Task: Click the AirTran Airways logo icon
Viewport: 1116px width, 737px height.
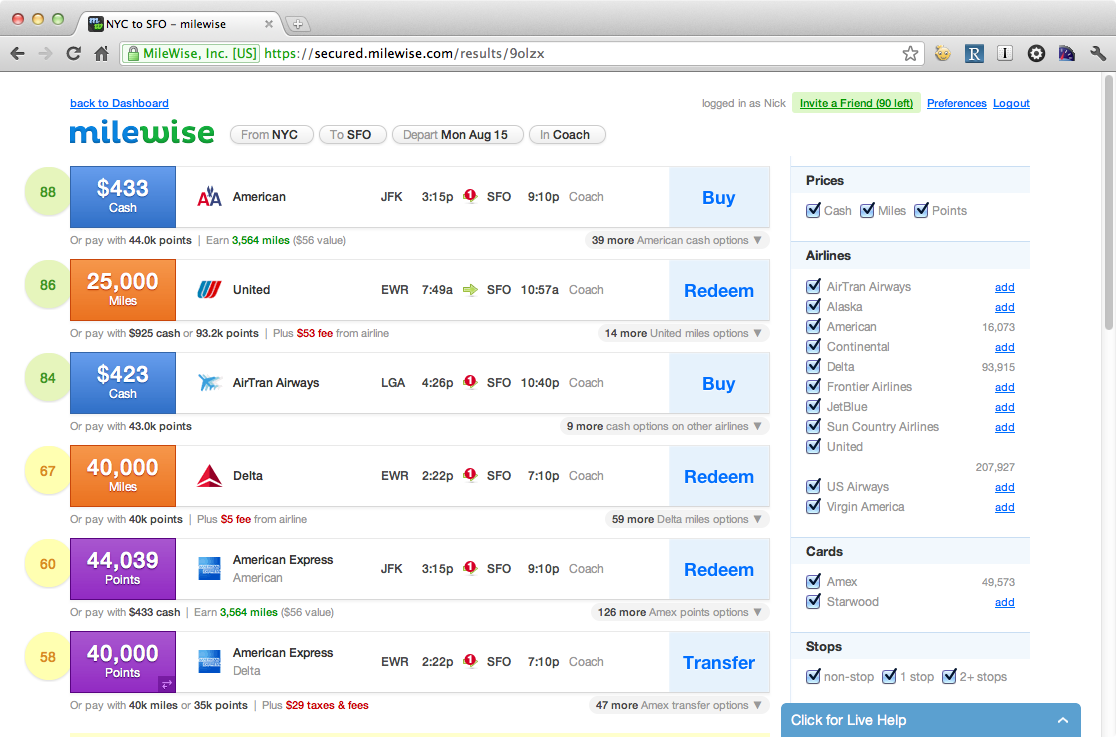Action: pos(209,383)
